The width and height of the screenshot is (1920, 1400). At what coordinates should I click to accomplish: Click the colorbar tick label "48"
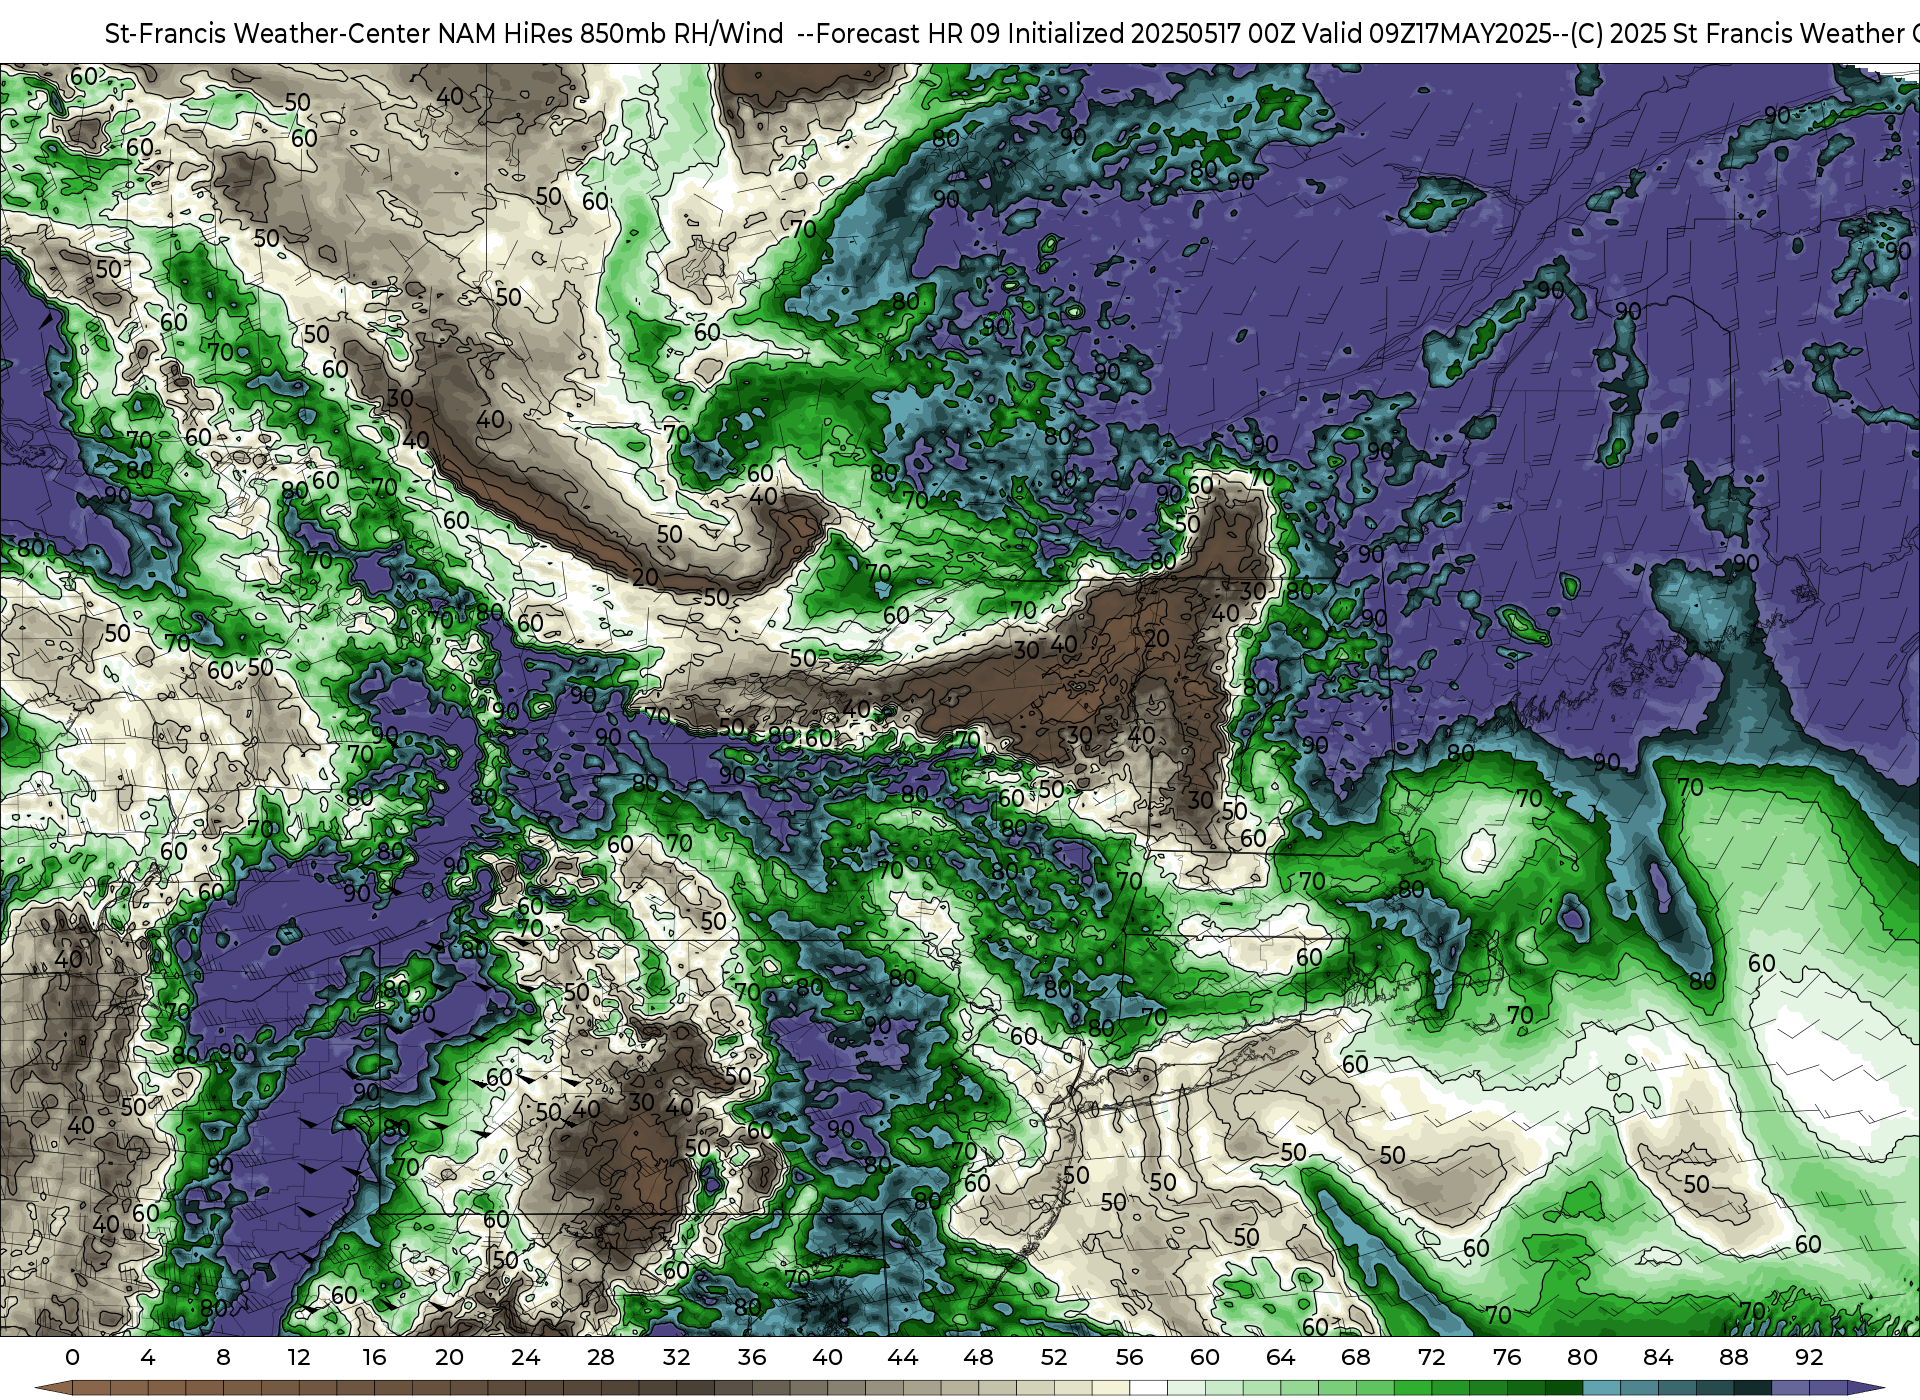point(978,1357)
